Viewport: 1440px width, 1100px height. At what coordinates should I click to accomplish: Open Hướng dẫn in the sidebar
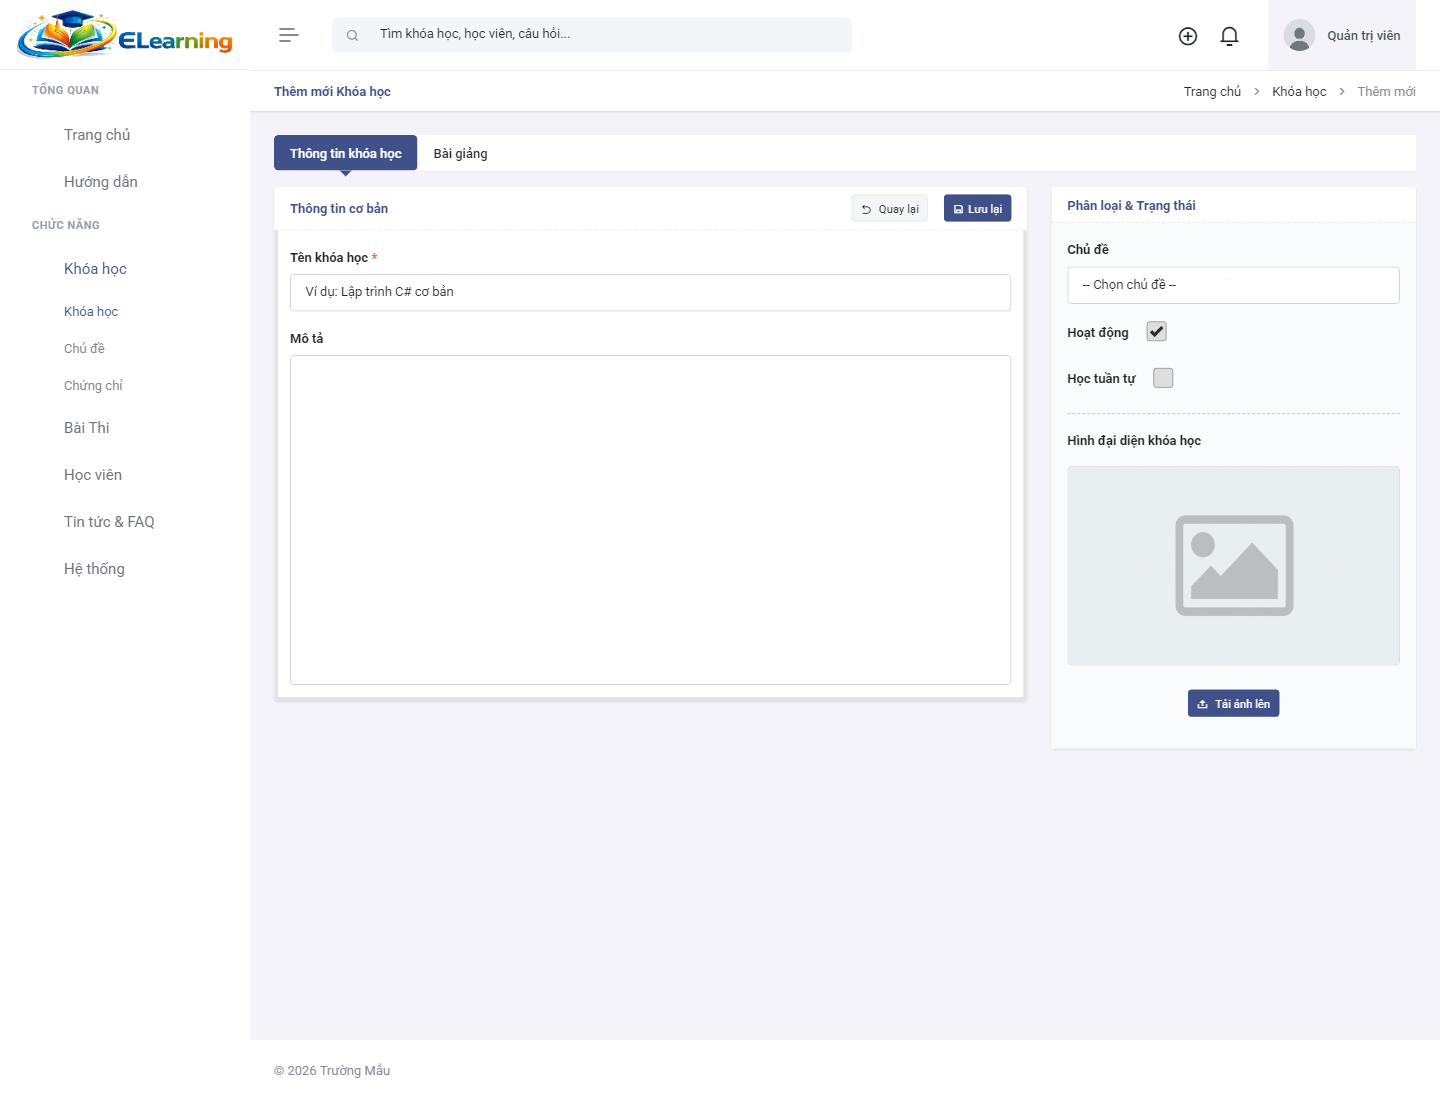coord(101,182)
